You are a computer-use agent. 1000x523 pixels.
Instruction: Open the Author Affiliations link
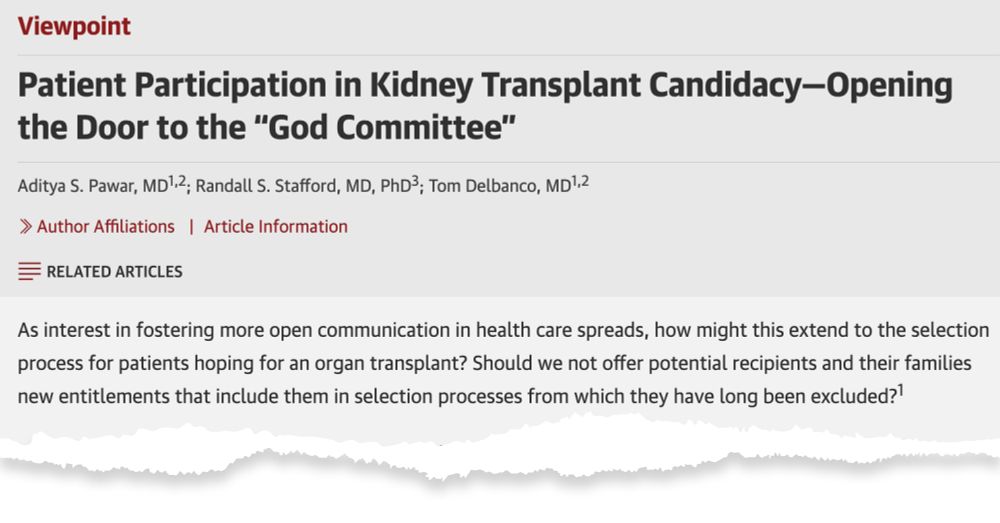[105, 227]
